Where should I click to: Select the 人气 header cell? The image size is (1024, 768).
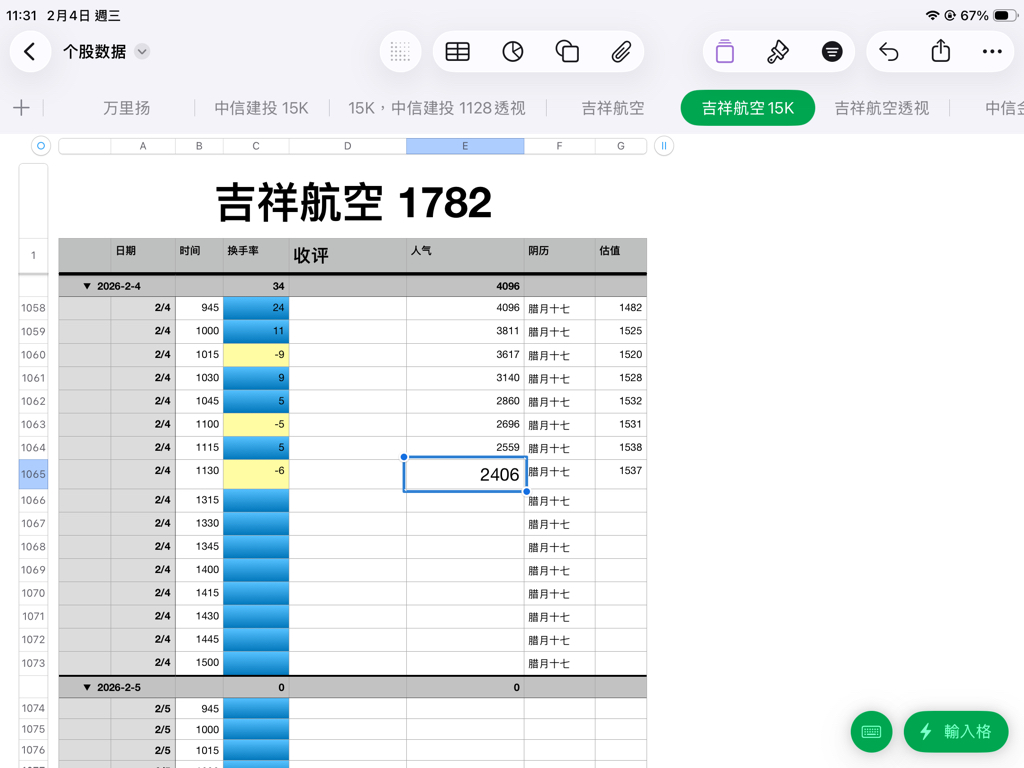click(465, 255)
